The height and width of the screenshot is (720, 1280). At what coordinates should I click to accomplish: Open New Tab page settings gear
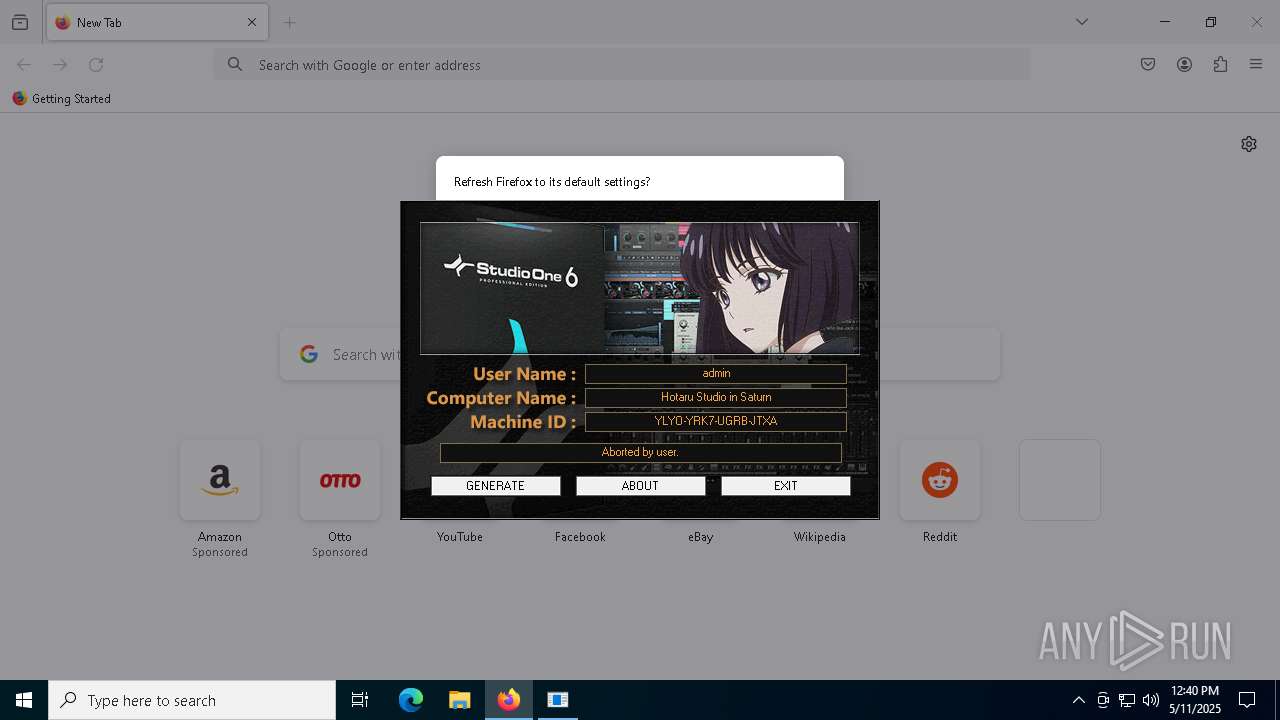click(1249, 144)
